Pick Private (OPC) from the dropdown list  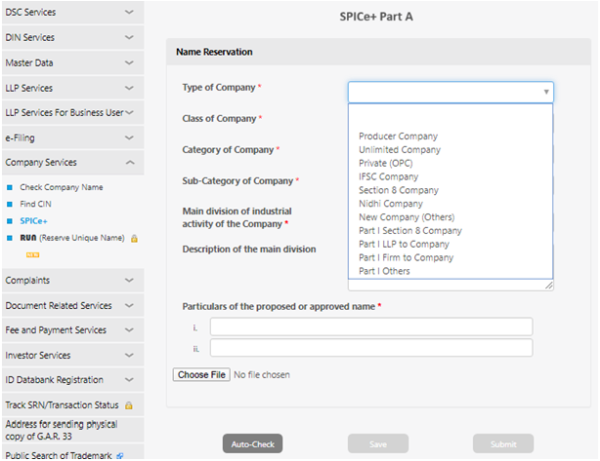[x=387, y=163]
